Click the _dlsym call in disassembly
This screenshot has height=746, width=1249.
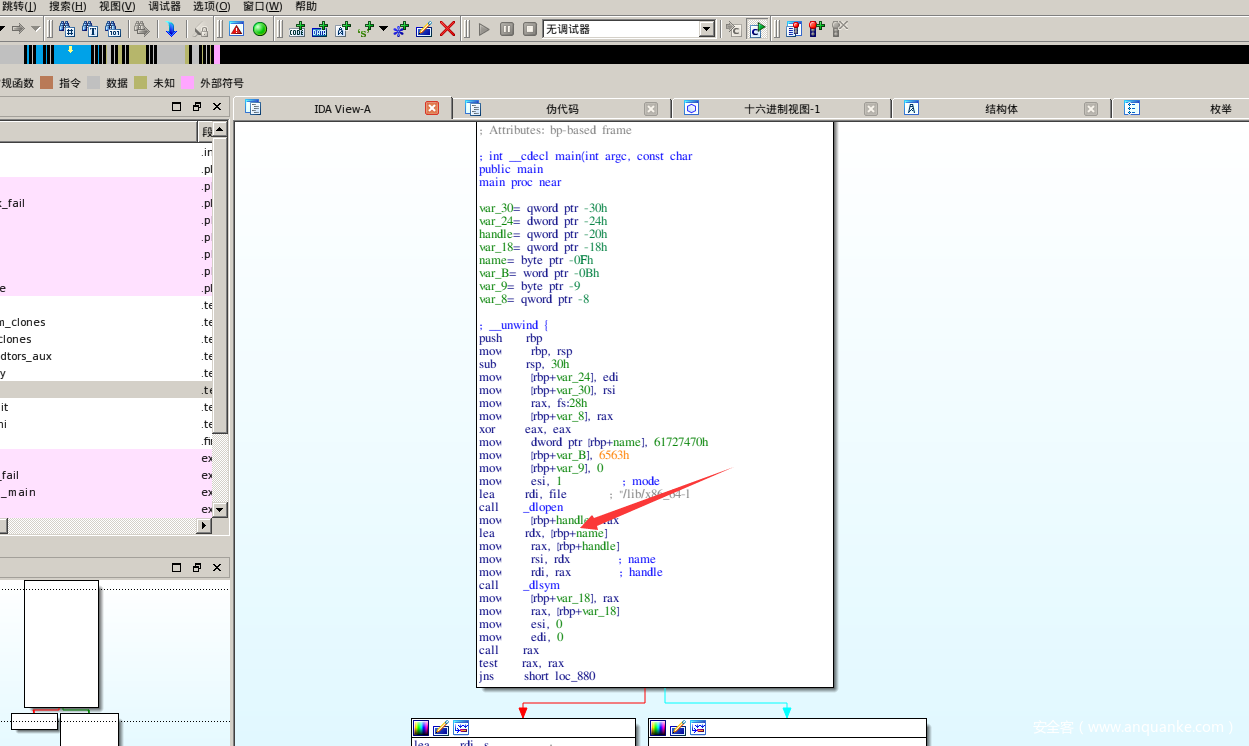(x=541, y=585)
